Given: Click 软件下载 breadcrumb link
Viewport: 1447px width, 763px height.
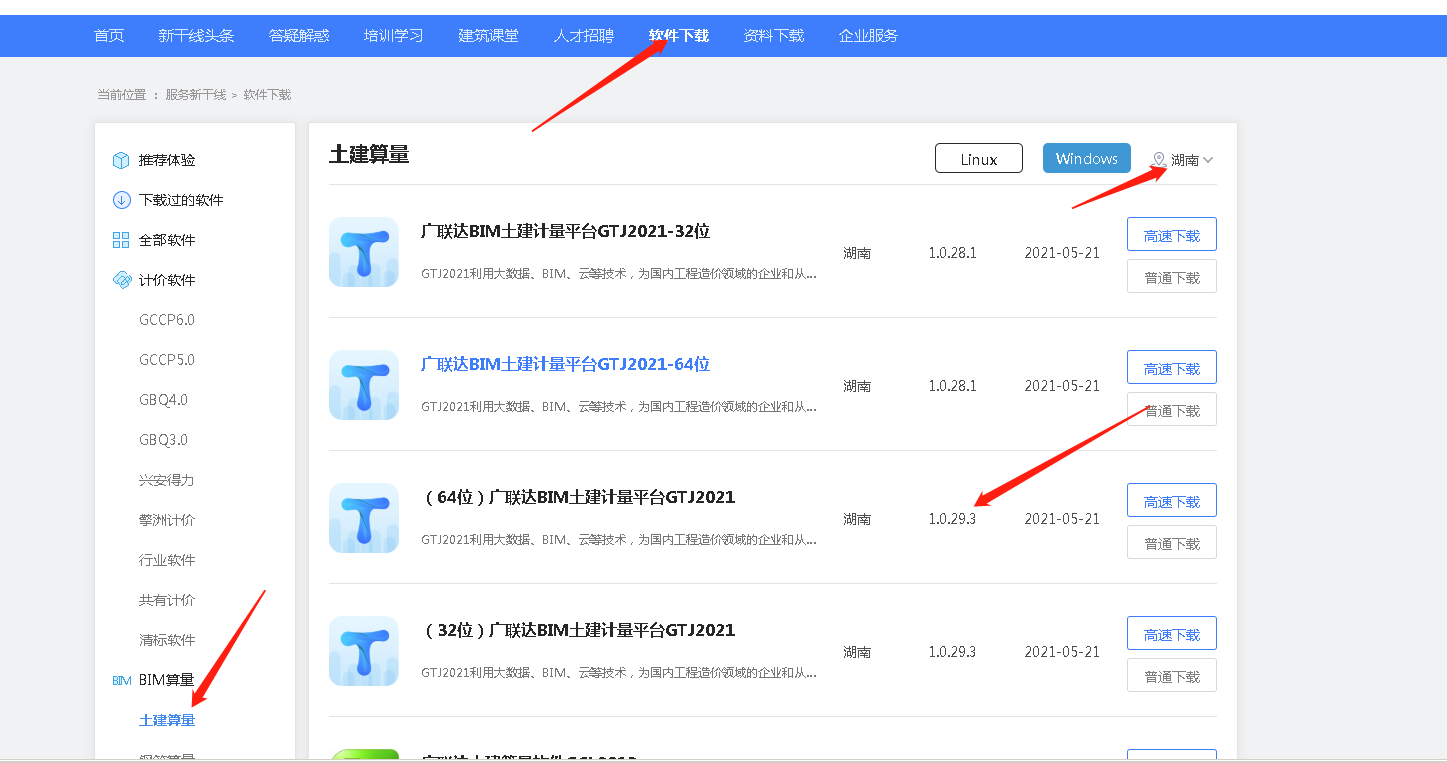Looking at the screenshot, I should (x=267, y=95).
